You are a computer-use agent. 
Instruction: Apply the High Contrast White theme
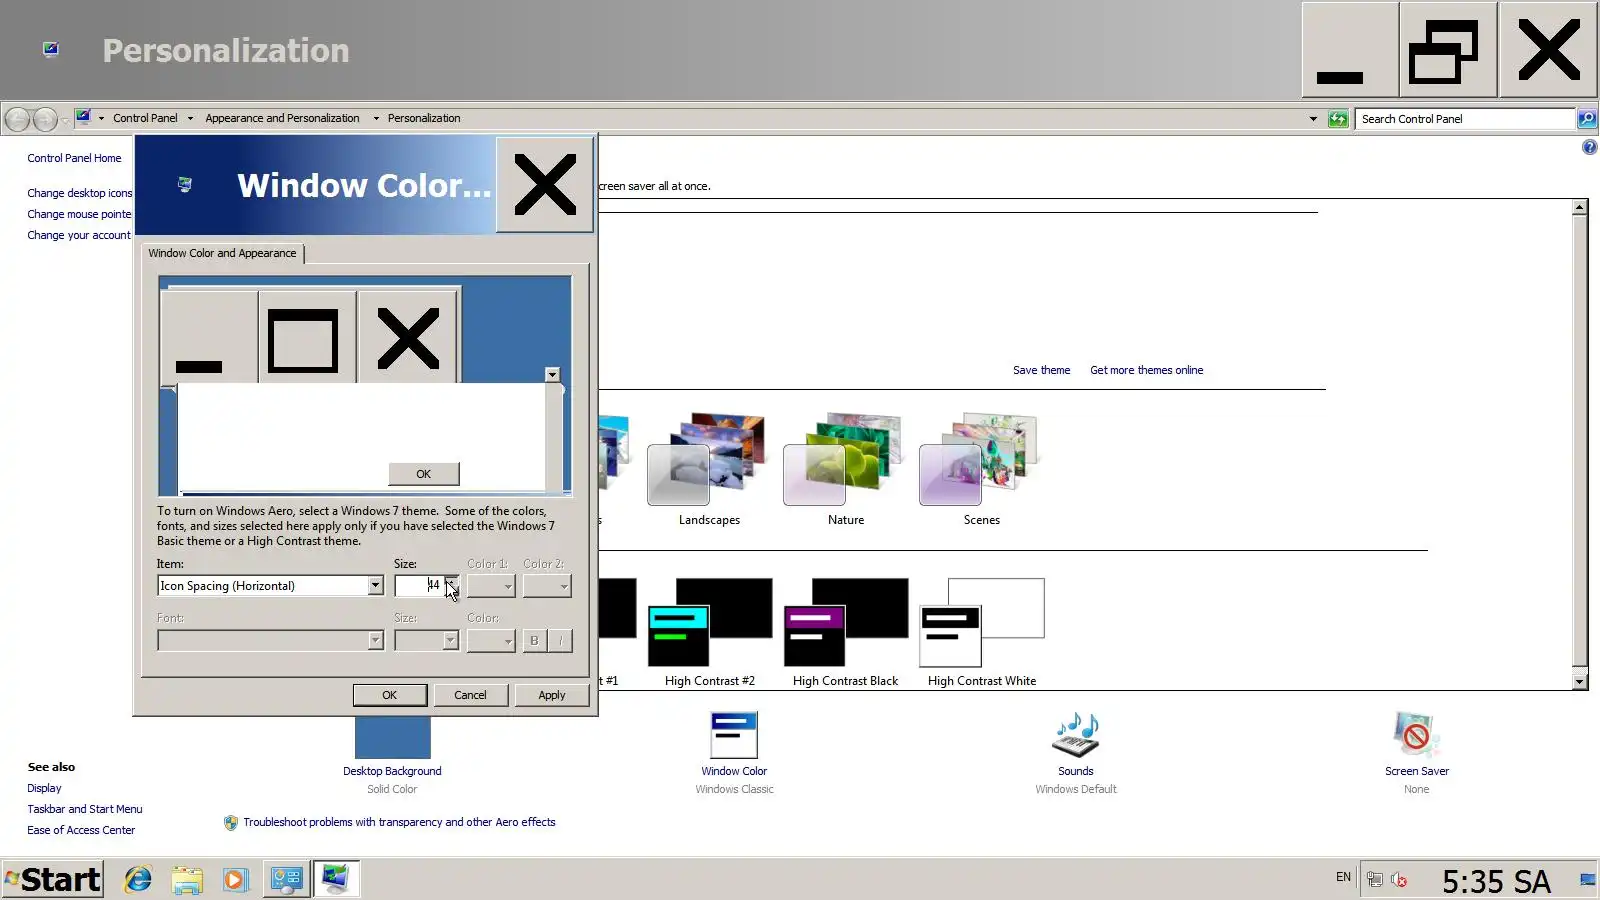[x=981, y=632]
